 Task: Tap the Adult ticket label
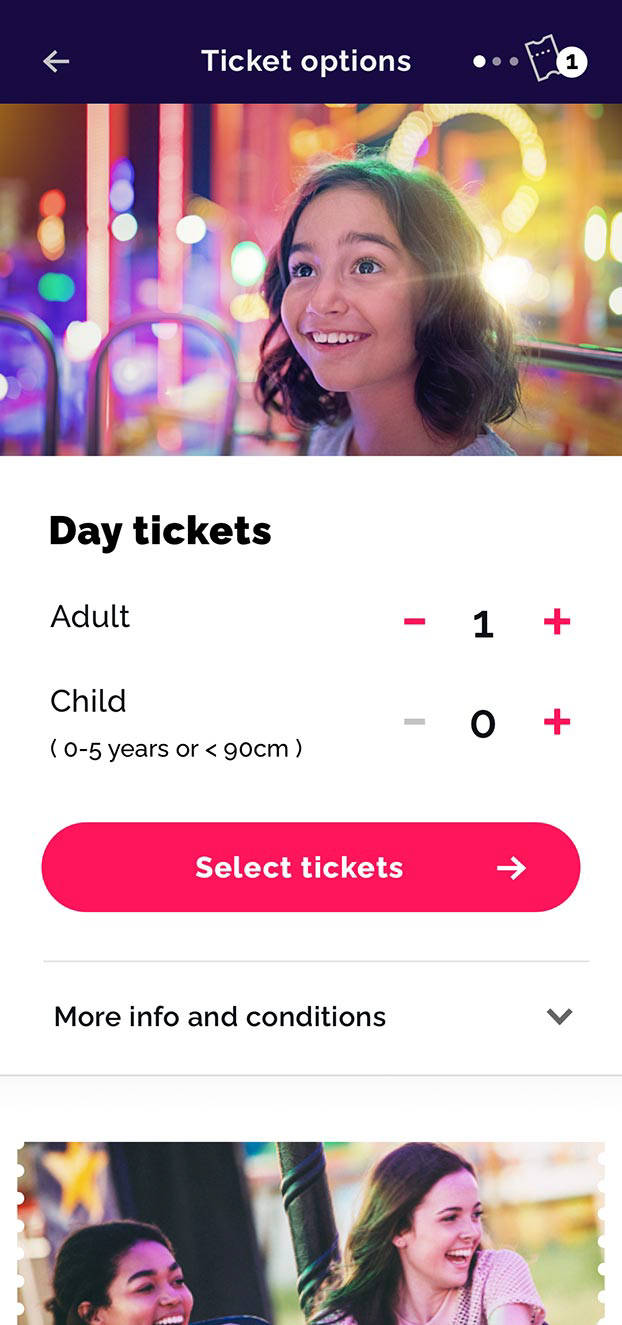click(x=90, y=616)
